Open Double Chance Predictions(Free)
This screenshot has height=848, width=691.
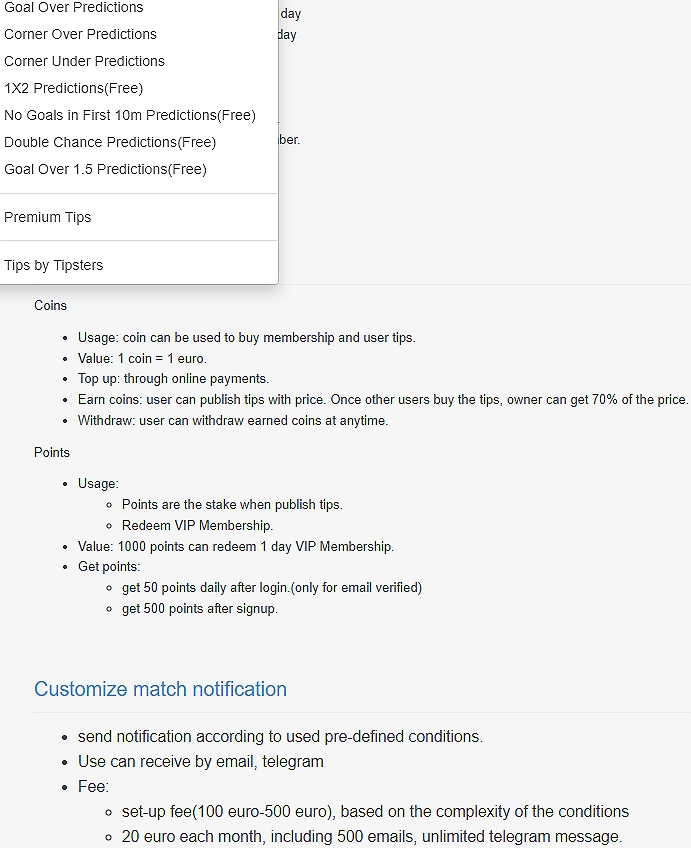coord(110,142)
